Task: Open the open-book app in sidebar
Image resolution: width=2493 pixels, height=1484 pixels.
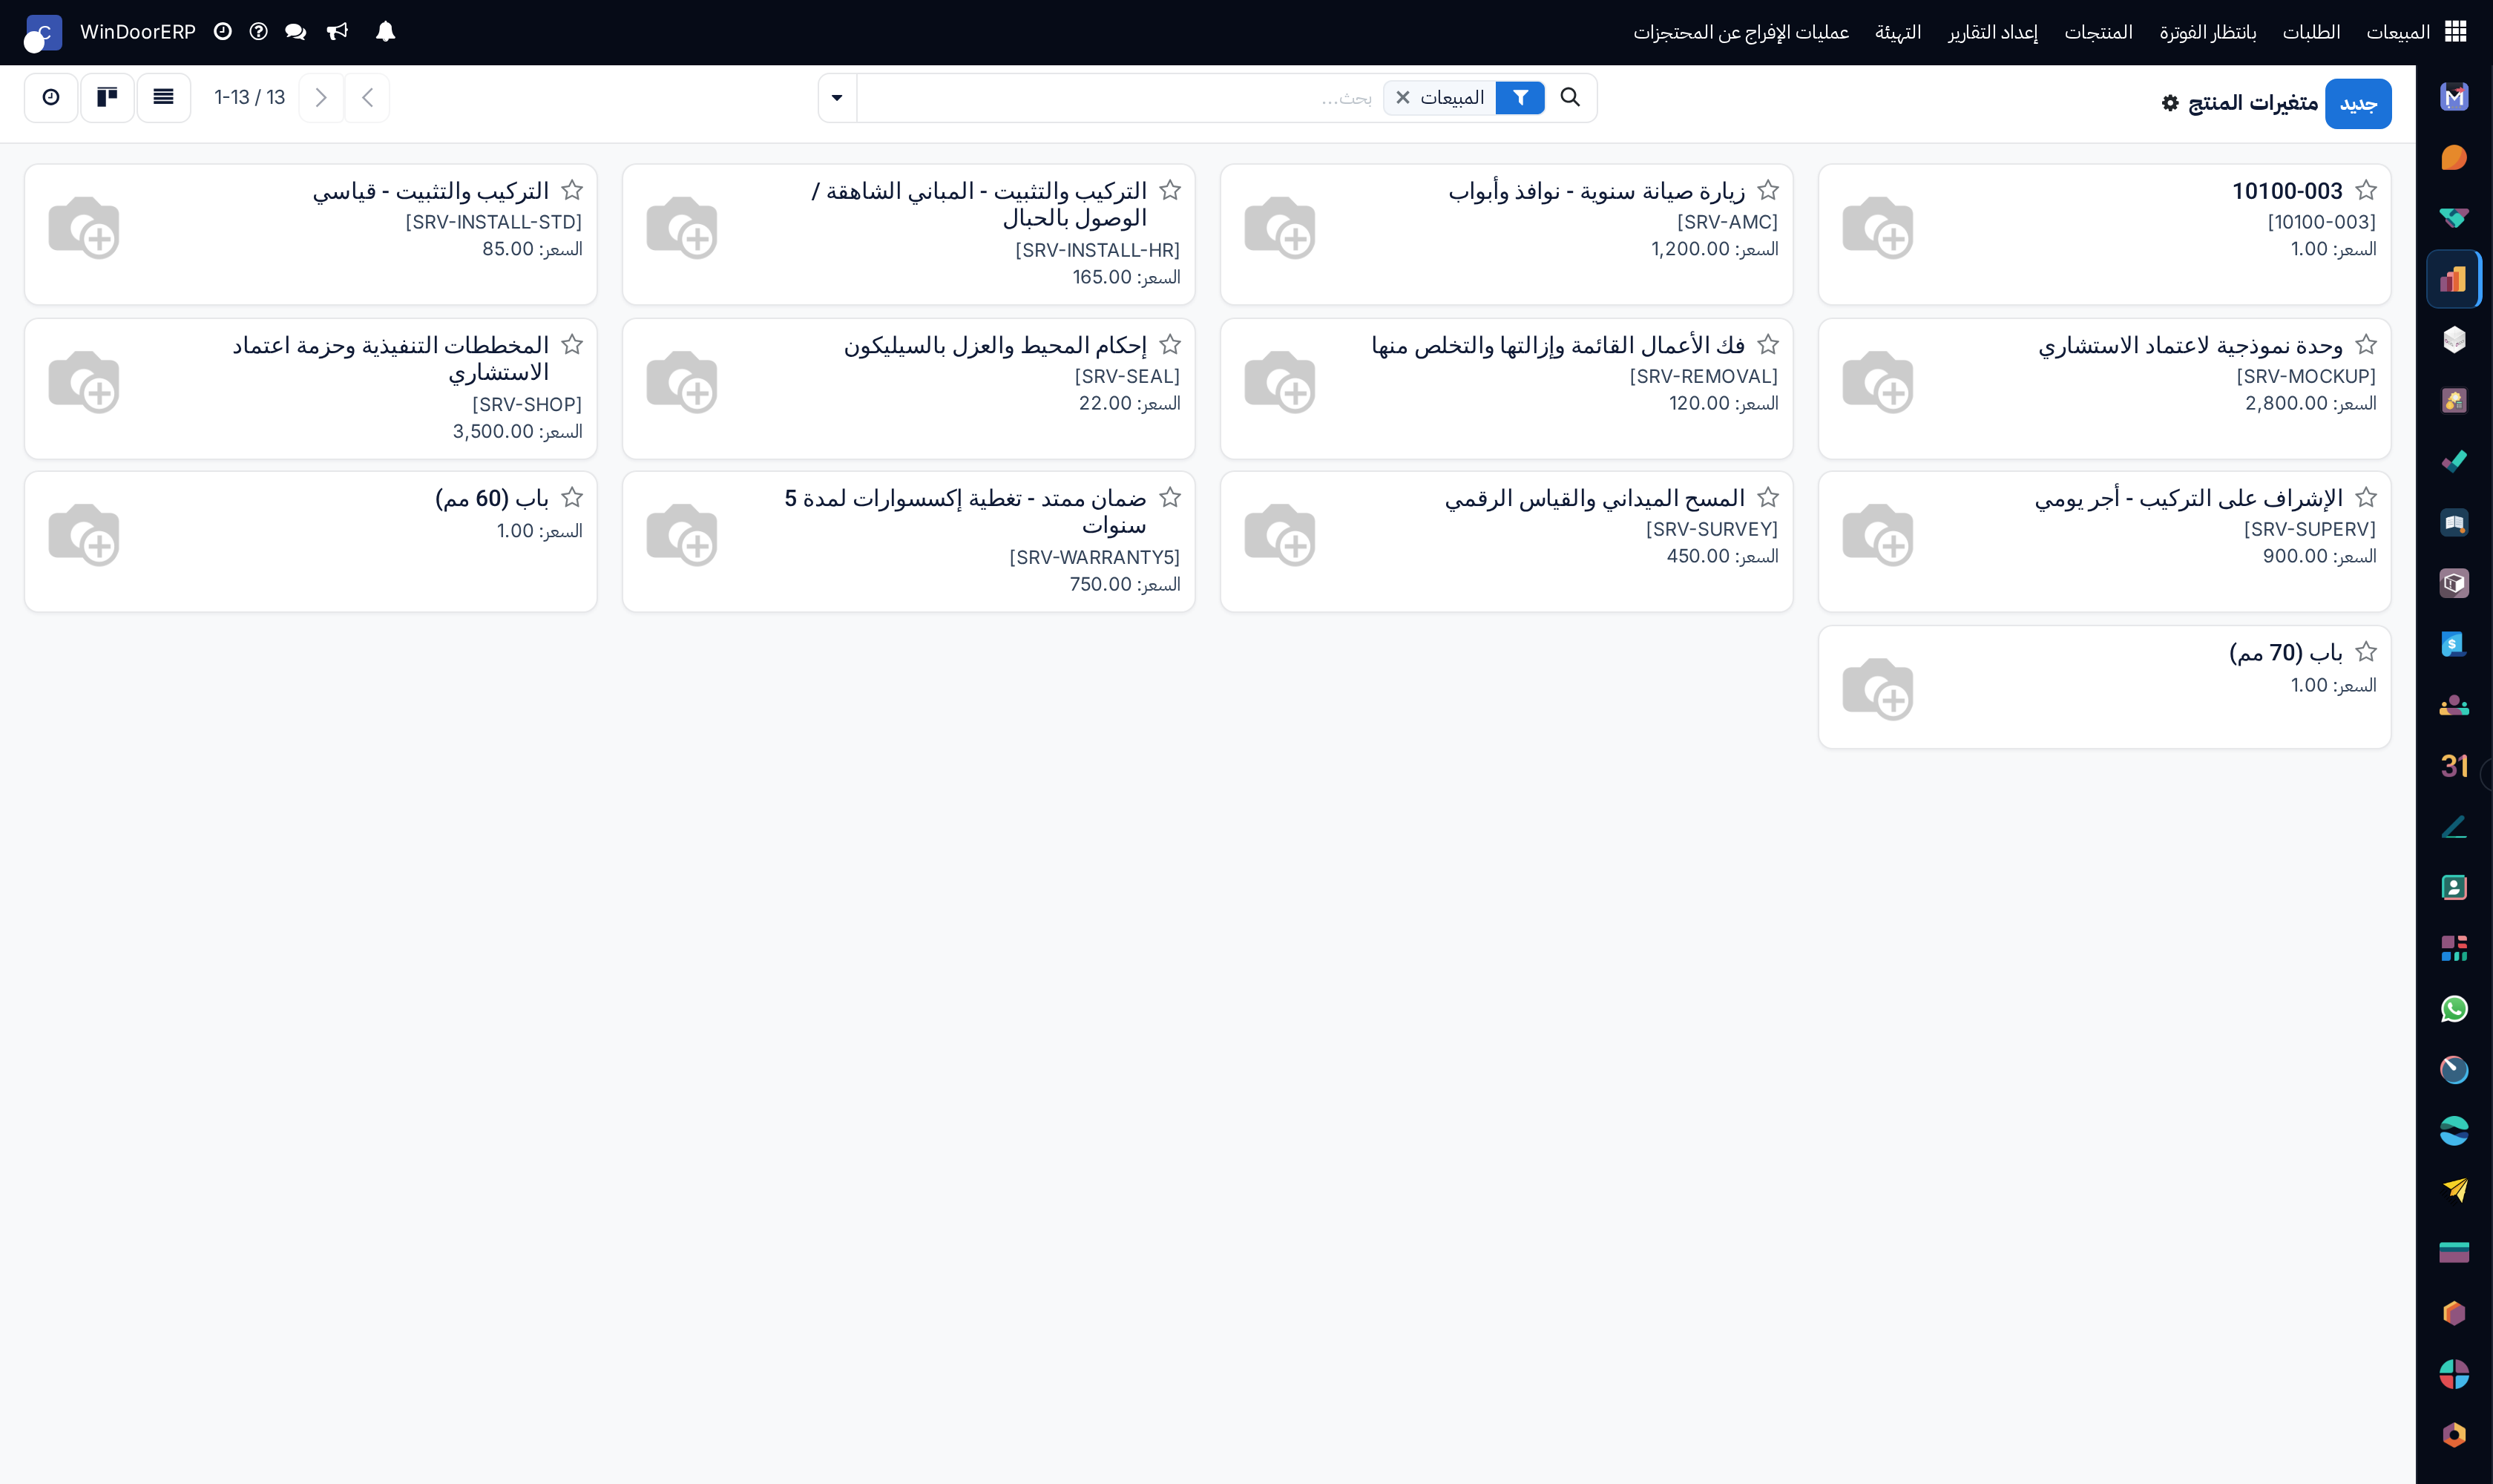Action: click(2454, 522)
